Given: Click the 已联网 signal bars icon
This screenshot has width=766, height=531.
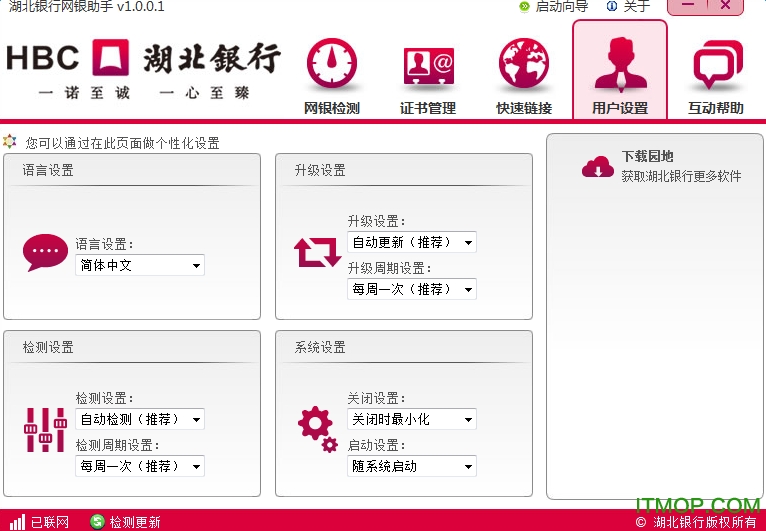Looking at the screenshot, I should tap(18, 521).
